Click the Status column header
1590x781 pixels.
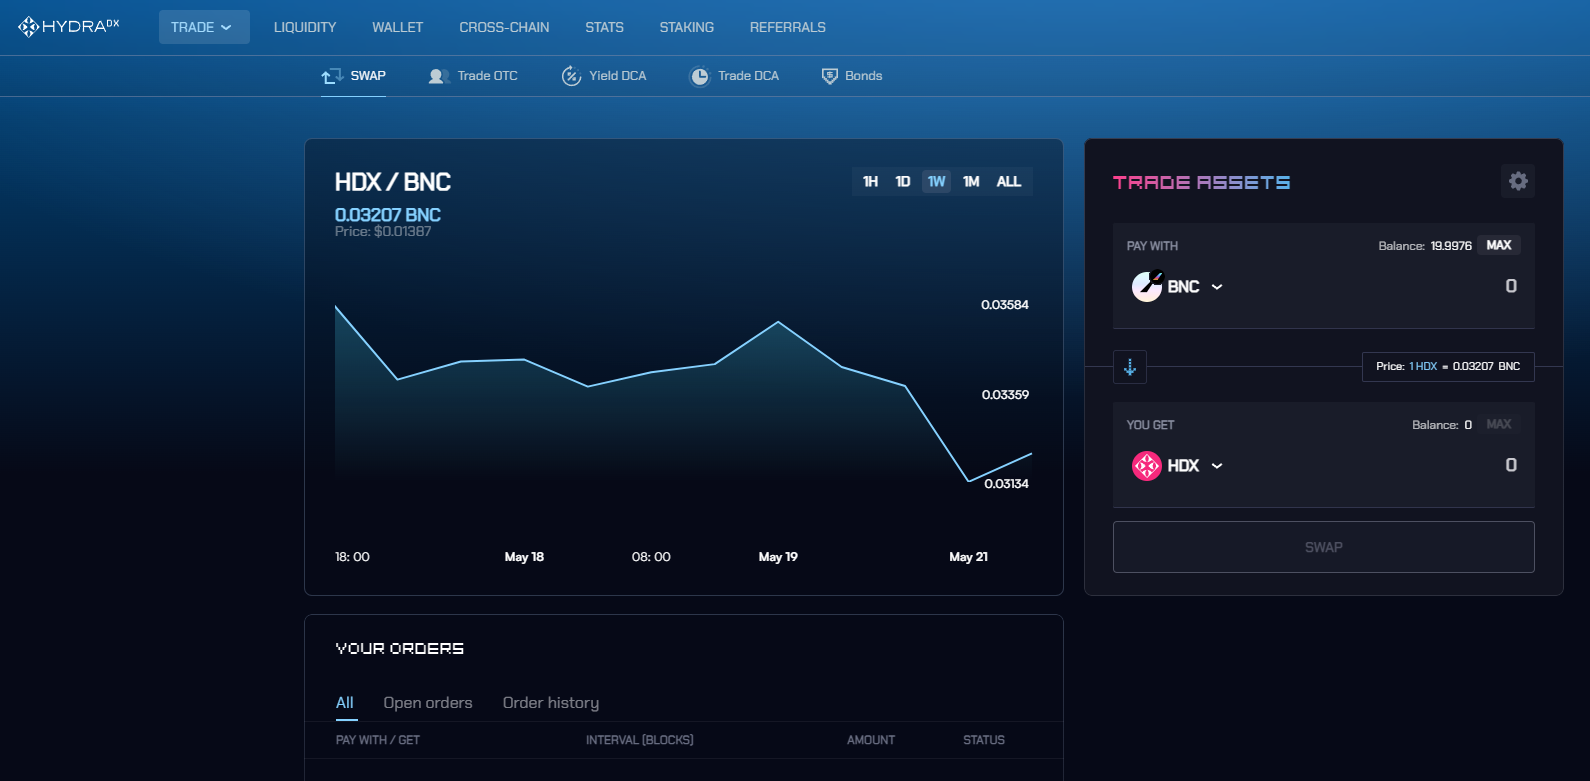pyautogui.click(x=984, y=740)
